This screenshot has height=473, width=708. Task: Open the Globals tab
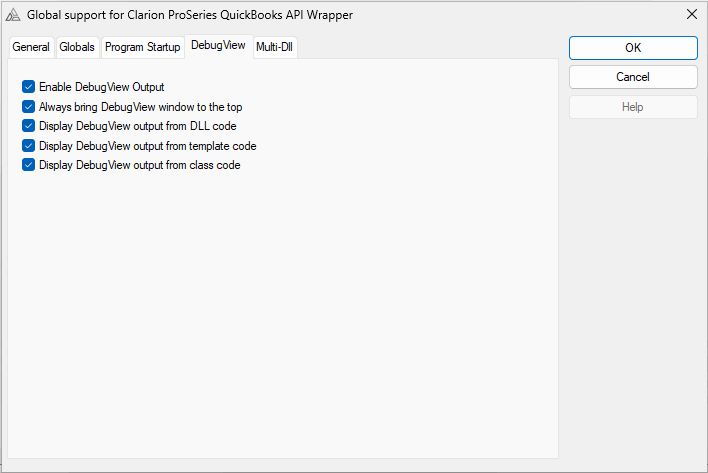[x=77, y=47]
